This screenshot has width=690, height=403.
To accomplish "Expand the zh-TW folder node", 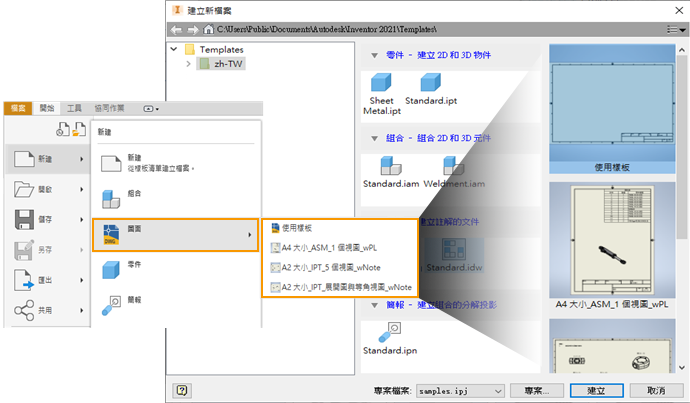I will [x=188, y=64].
